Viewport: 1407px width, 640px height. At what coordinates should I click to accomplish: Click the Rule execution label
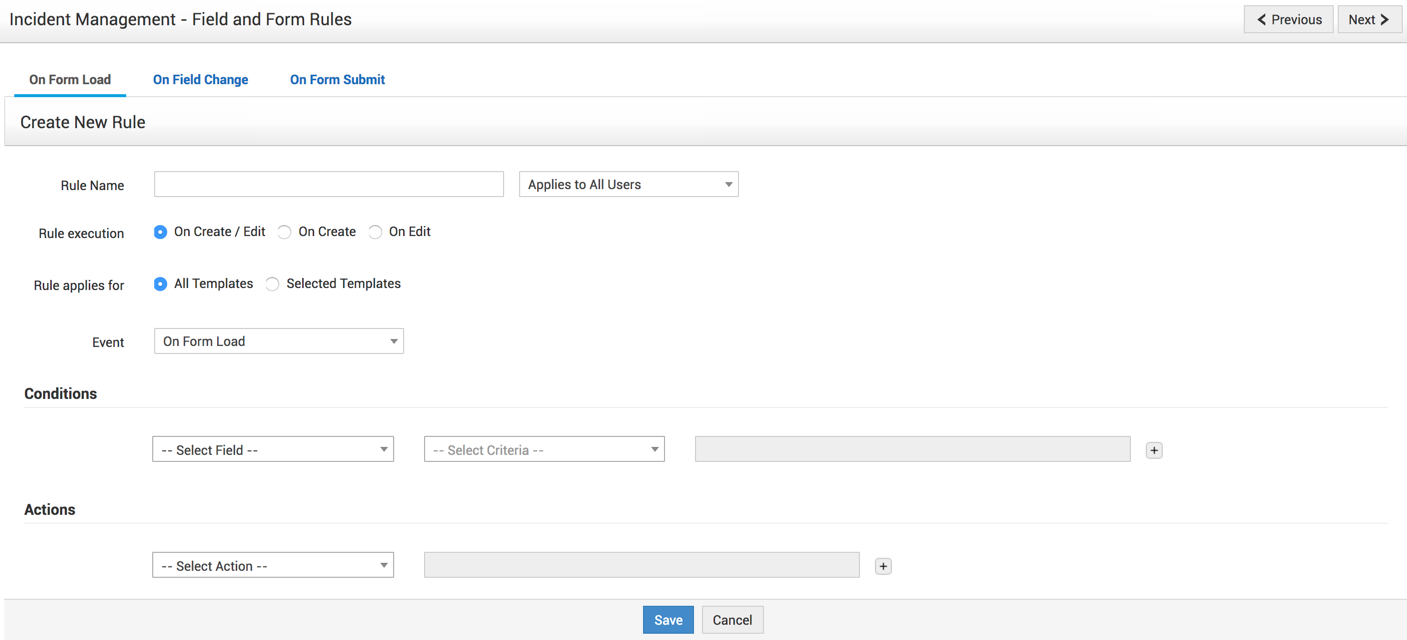[x=81, y=234]
